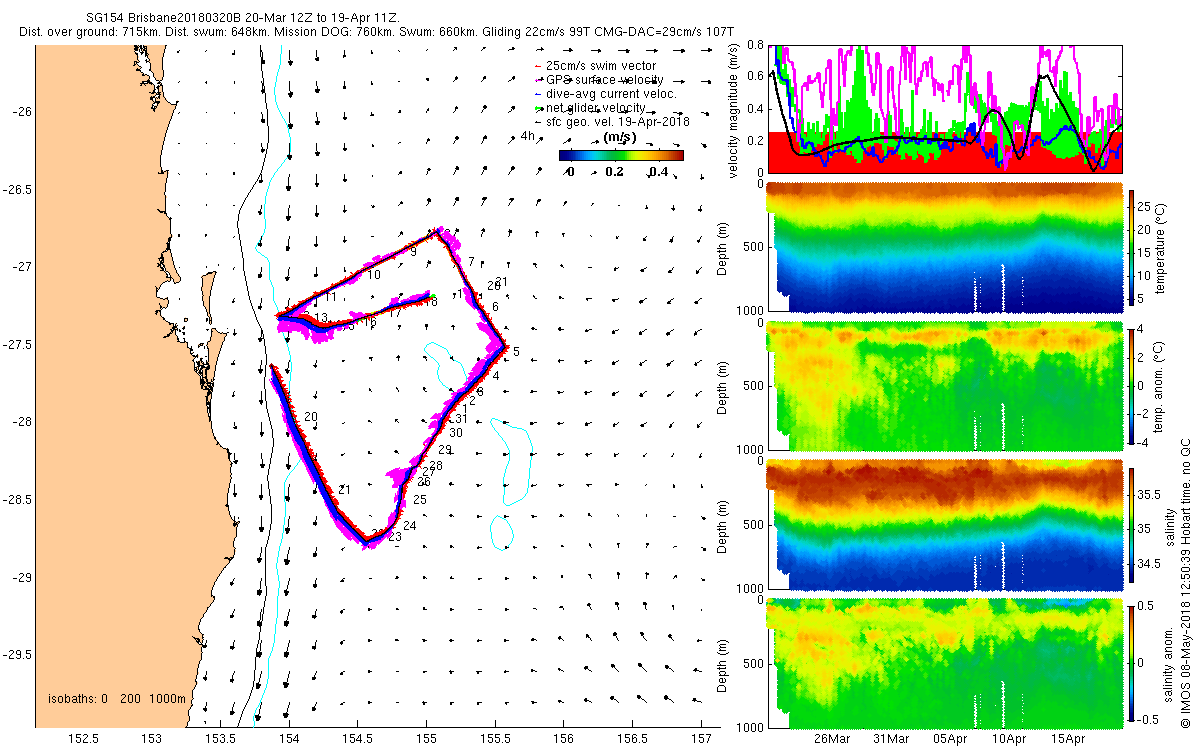Click the '-26' latitude tick label
Screen dimensions: 1200x750
(20, 111)
